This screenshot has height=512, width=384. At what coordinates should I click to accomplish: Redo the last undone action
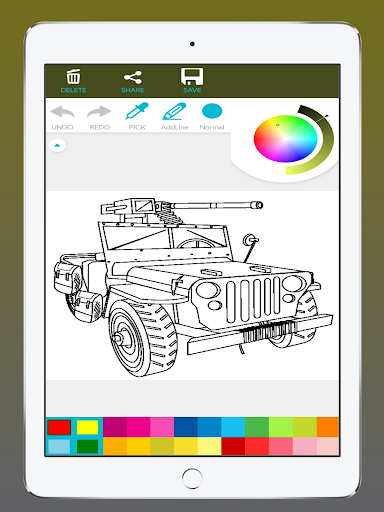click(x=99, y=112)
